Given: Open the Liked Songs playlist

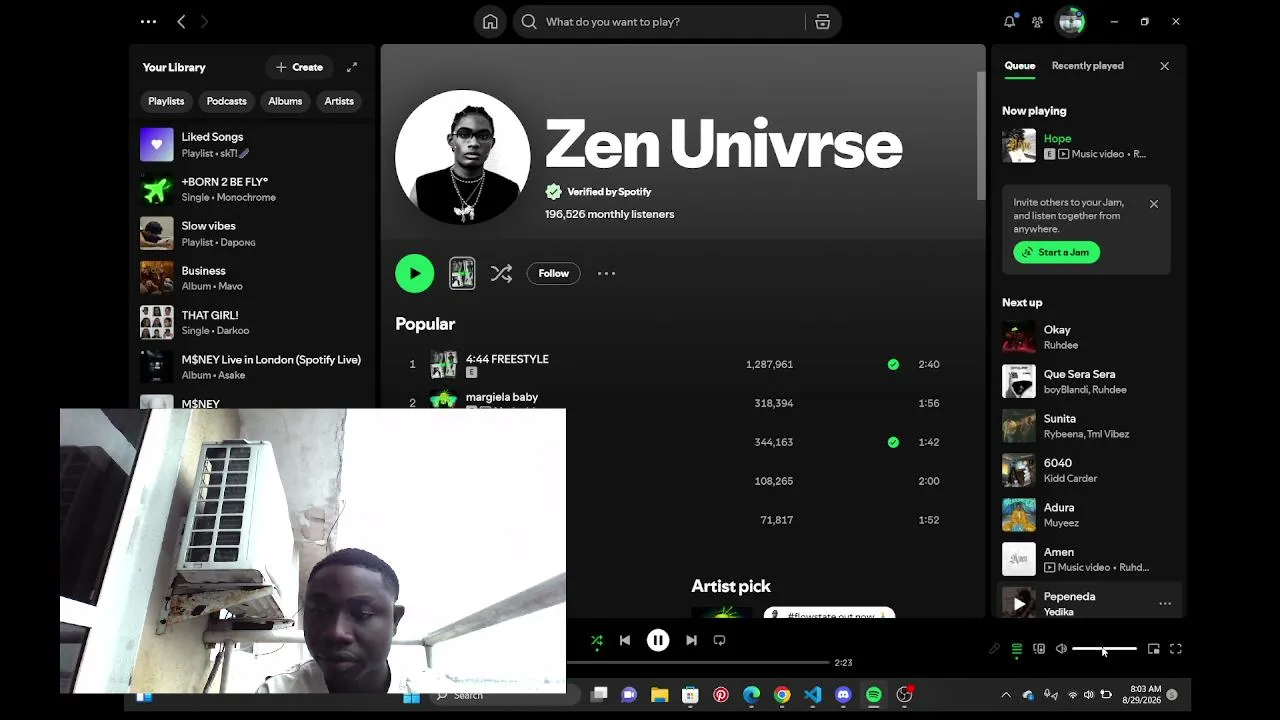Looking at the screenshot, I should click(x=254, y=144).
